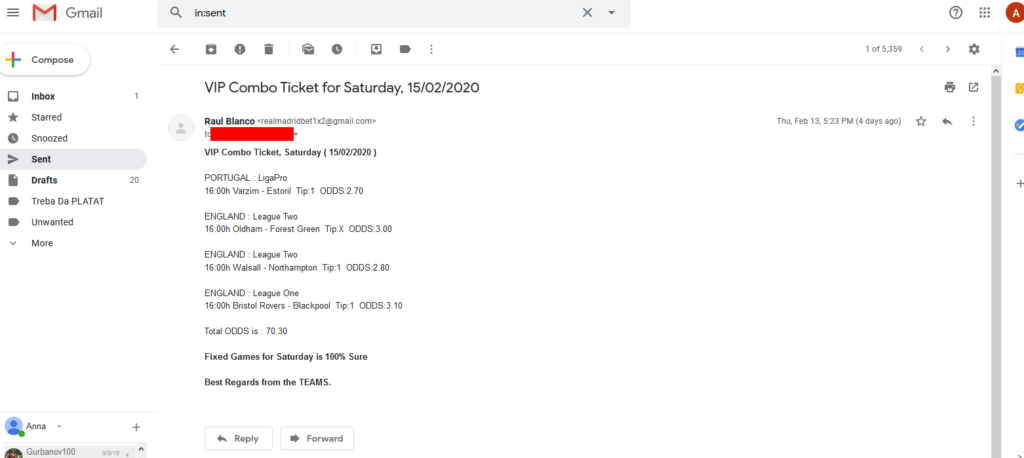Report this email as spam
The height and width of the screenshot is (458, 1024).
240,49
